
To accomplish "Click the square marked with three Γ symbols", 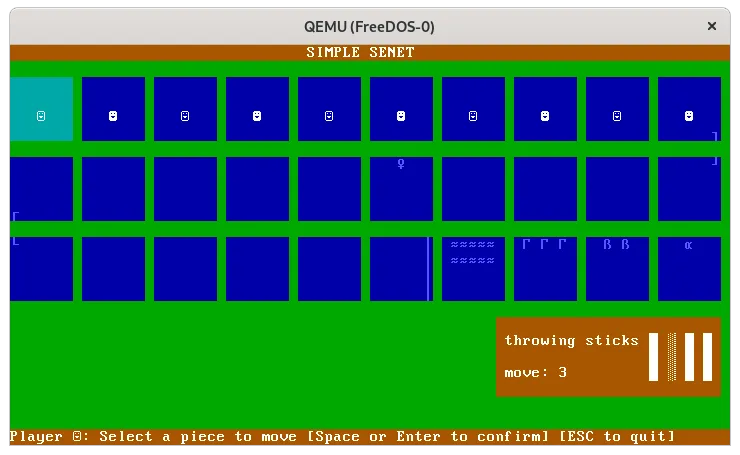I will (x=545, y=269).
